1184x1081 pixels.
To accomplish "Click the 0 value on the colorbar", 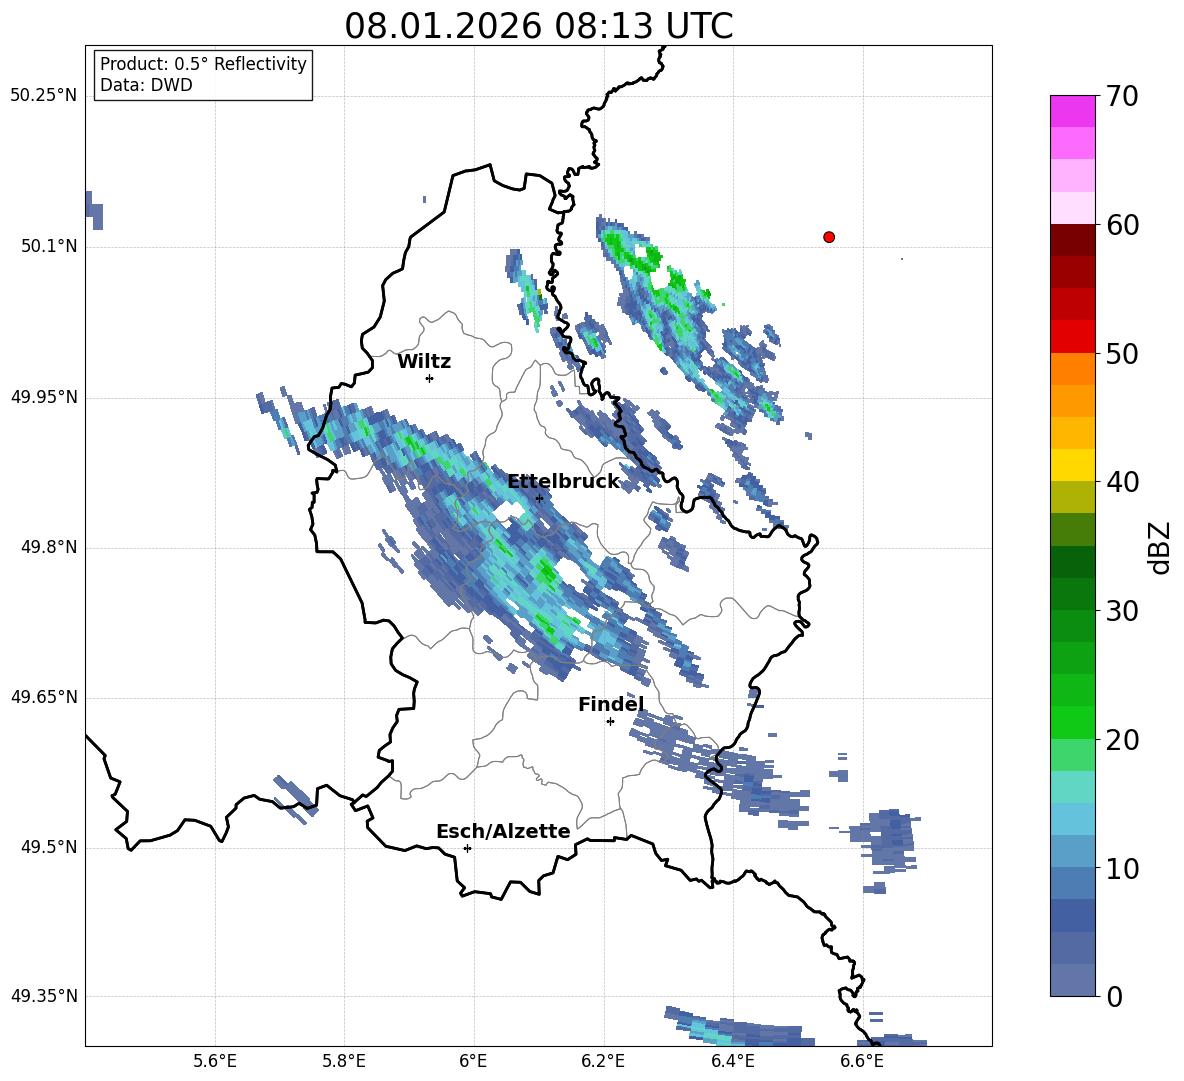I will tap(1114, 997).
